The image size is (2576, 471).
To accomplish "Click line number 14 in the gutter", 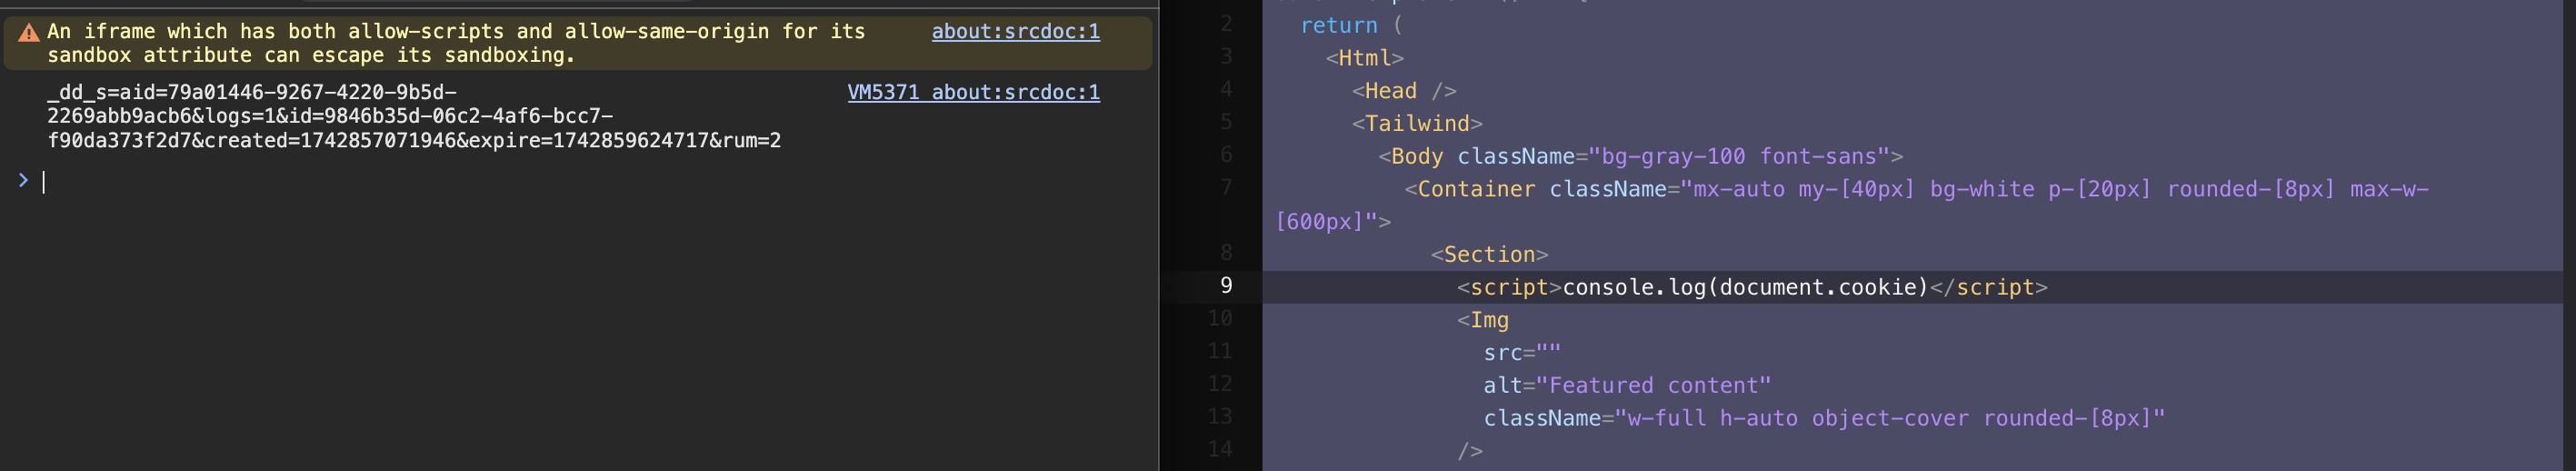I will 1219,449.
